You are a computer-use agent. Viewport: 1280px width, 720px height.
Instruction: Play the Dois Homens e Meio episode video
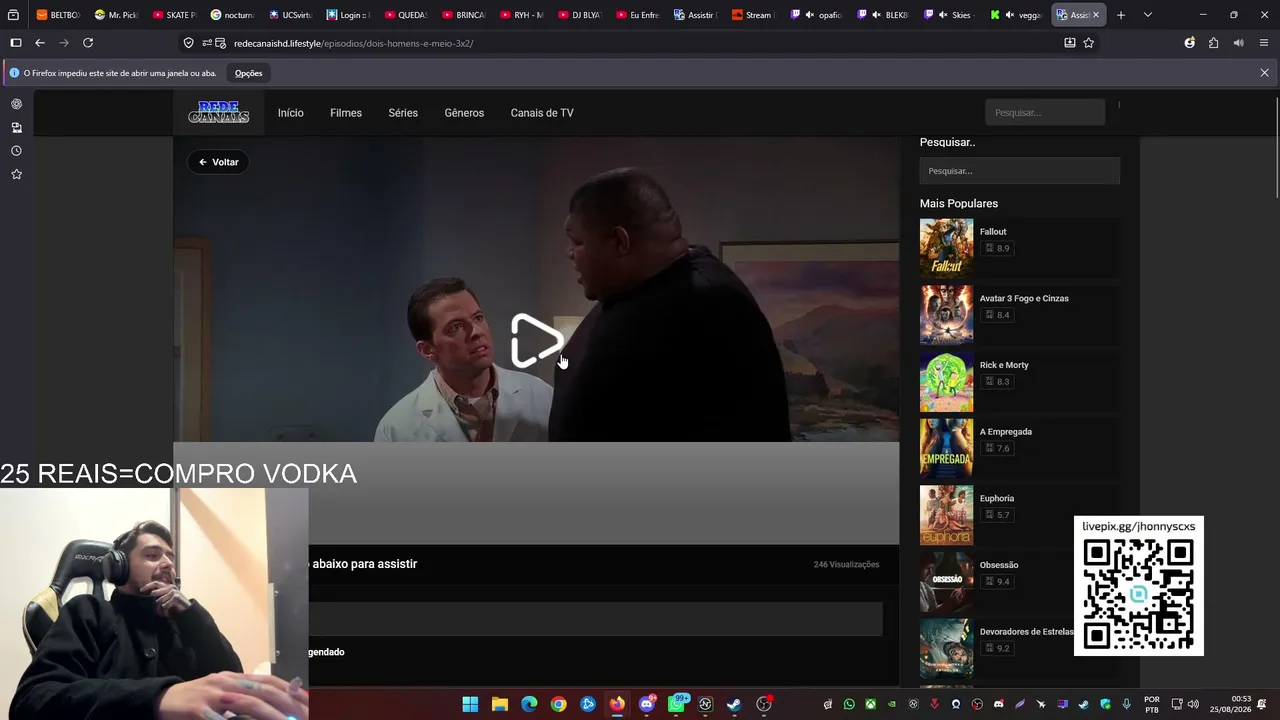point(537,341)
